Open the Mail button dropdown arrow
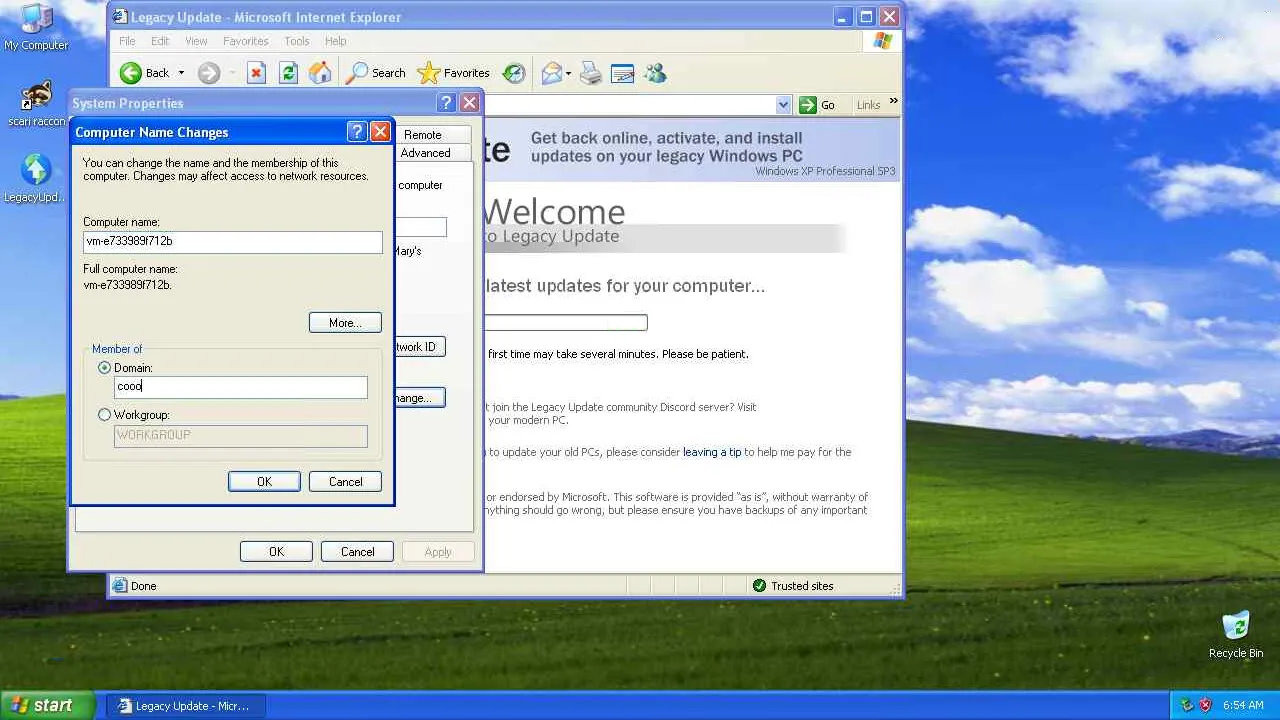 point(568,73)
